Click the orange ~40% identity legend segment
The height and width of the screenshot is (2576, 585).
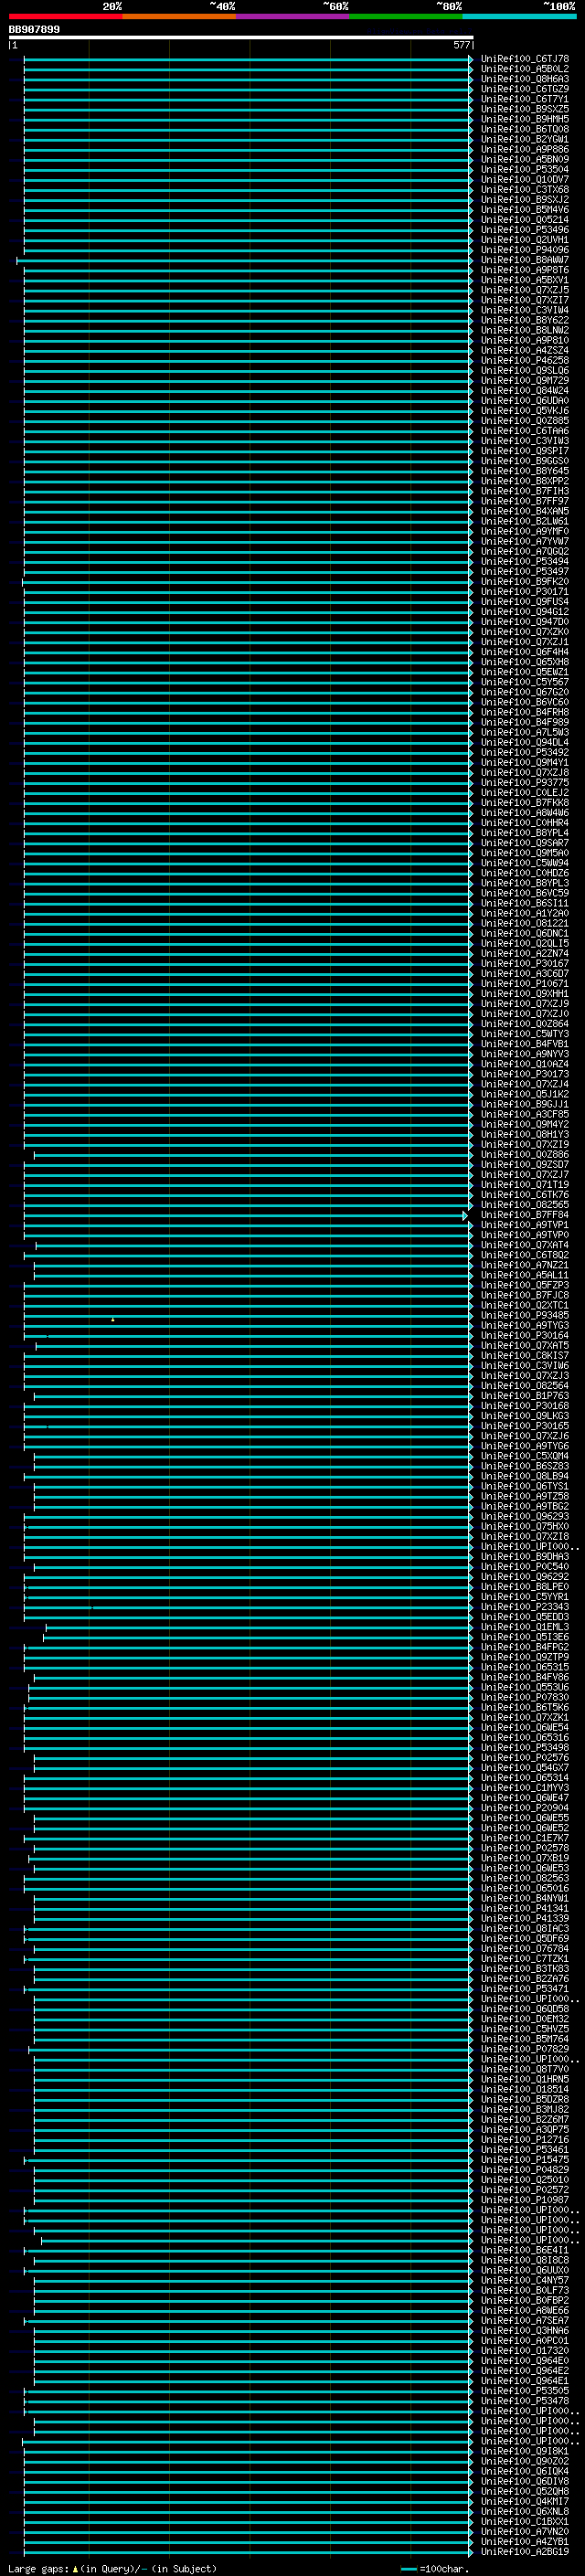[178, 16]
